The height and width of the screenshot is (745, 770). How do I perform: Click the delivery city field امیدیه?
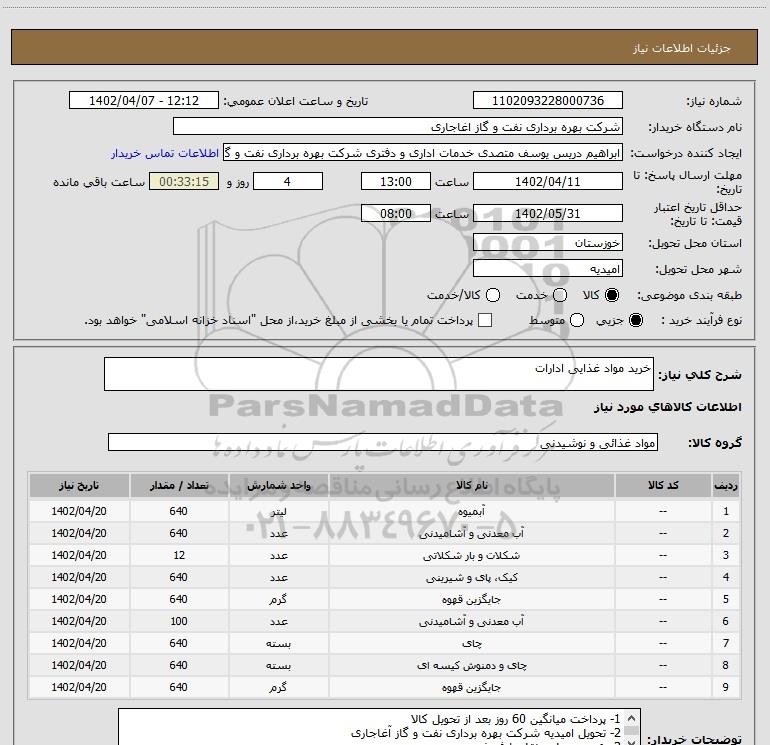548,269
